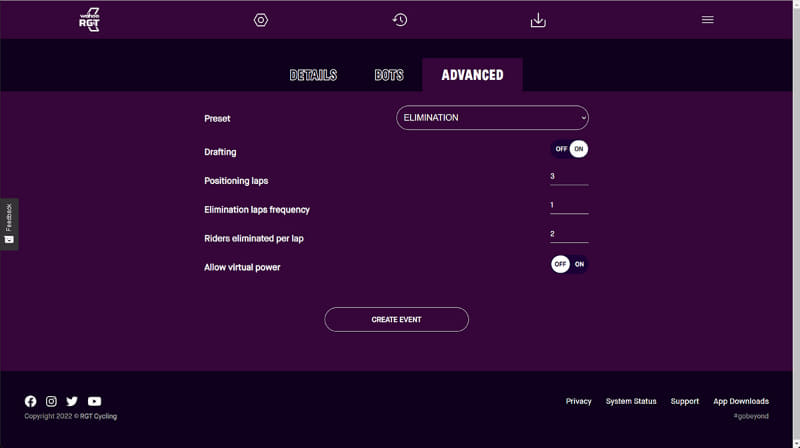Click the "Copyright 2022 © RGT Cycling" text

click(x=70, y=416)
